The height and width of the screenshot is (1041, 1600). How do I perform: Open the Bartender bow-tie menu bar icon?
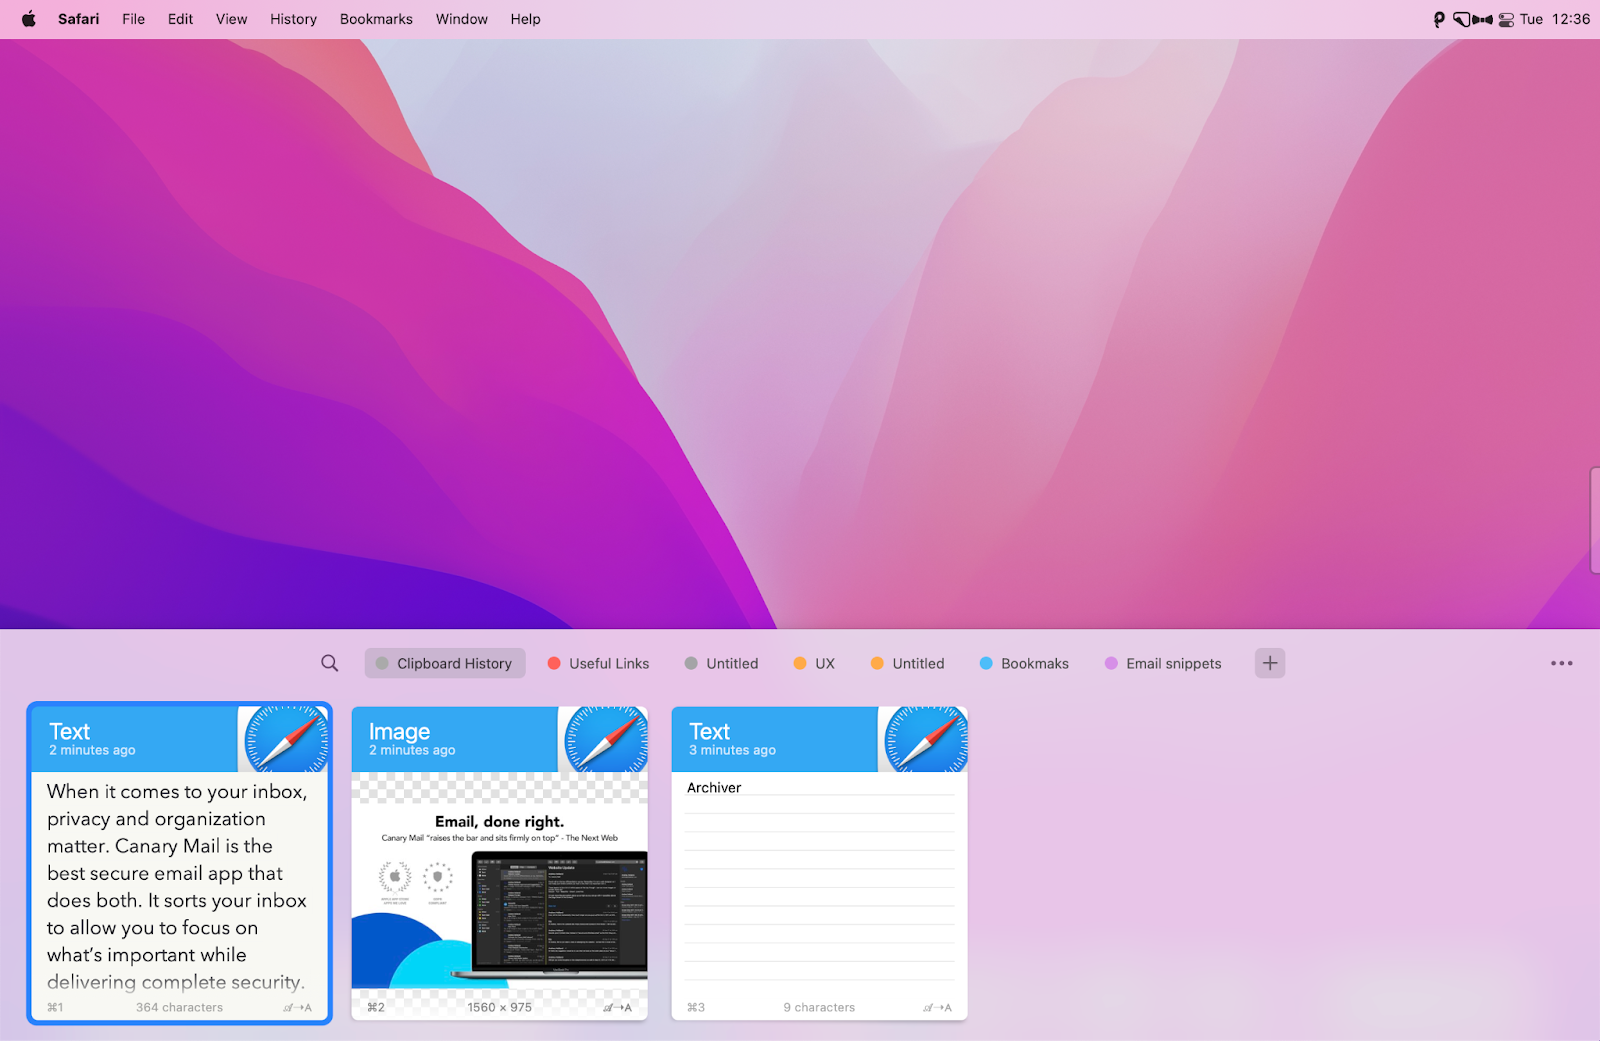click(x=1482, y=19)
